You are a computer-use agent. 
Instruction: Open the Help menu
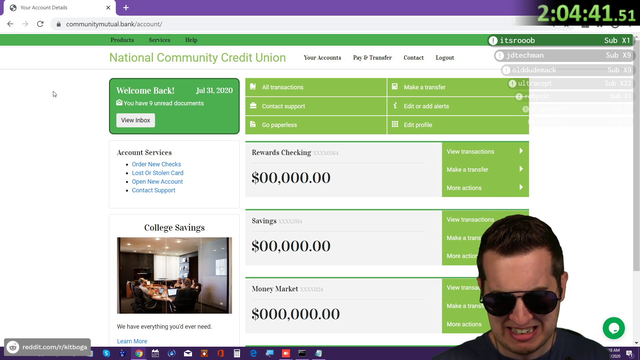click(x=191, y=40)
